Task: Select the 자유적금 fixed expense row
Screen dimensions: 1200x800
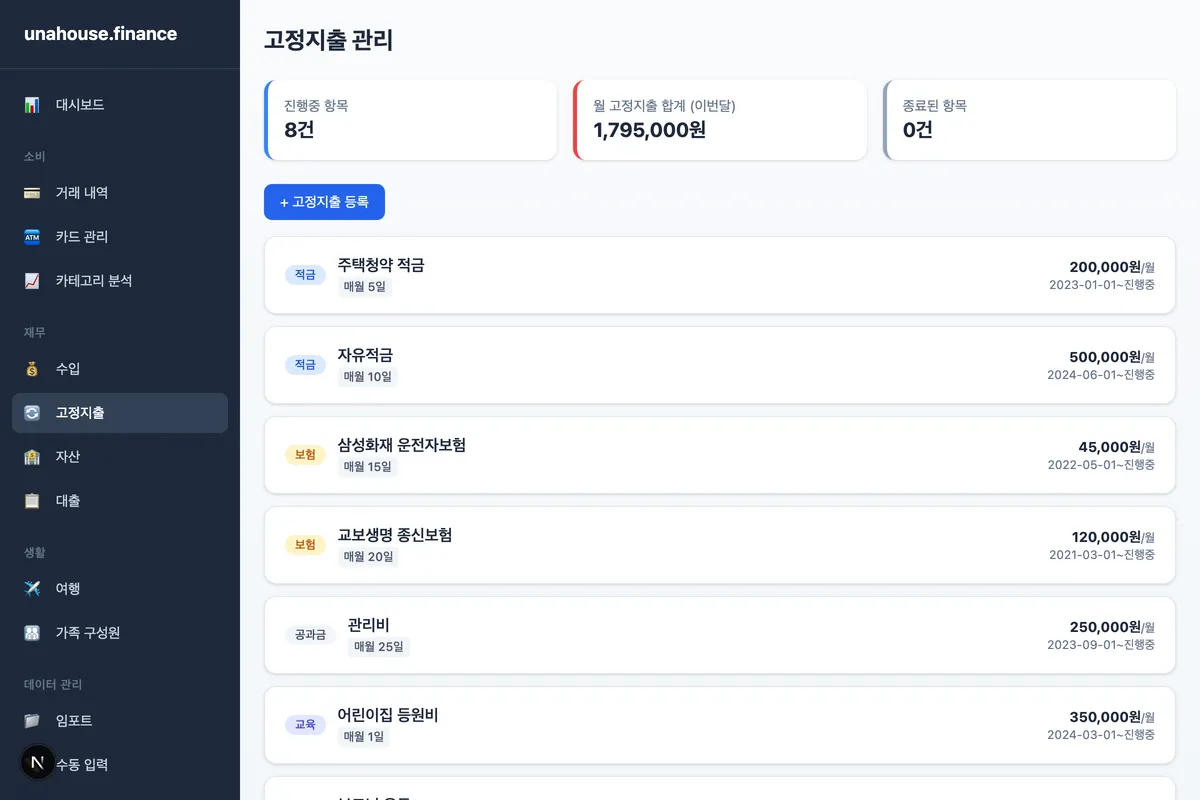Action: pyautogui.click(x=719, y=365)
